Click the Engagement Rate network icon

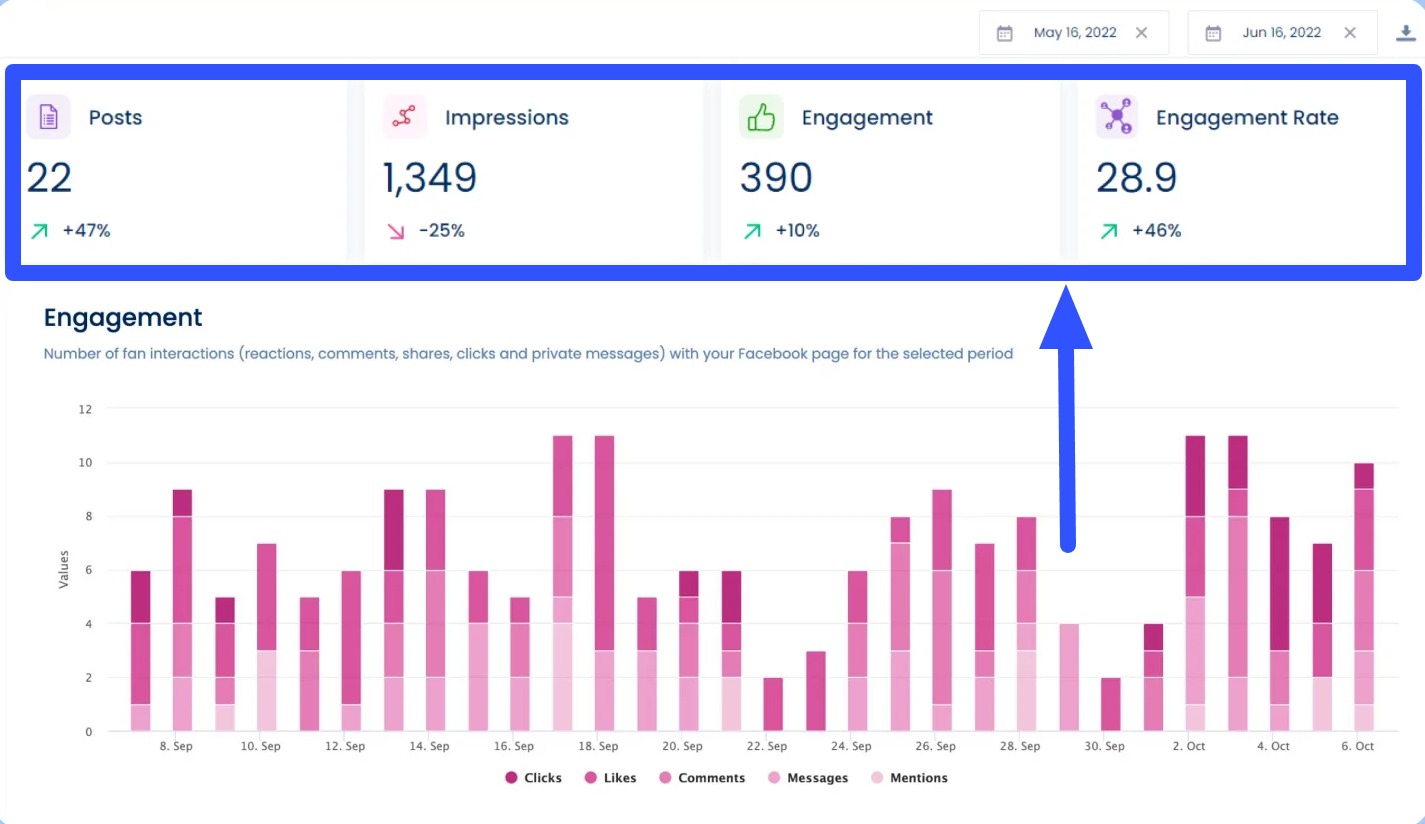pos(1116,117)
